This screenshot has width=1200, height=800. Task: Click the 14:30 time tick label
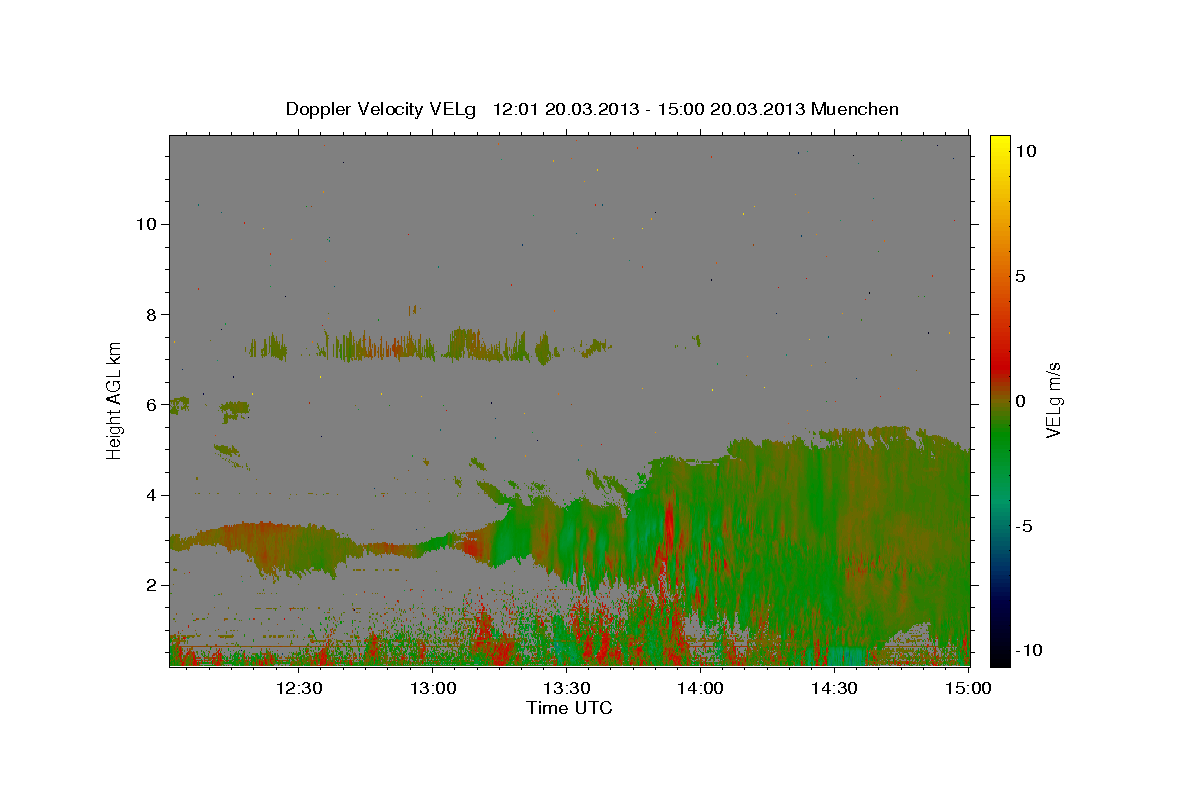click(835, 688)
